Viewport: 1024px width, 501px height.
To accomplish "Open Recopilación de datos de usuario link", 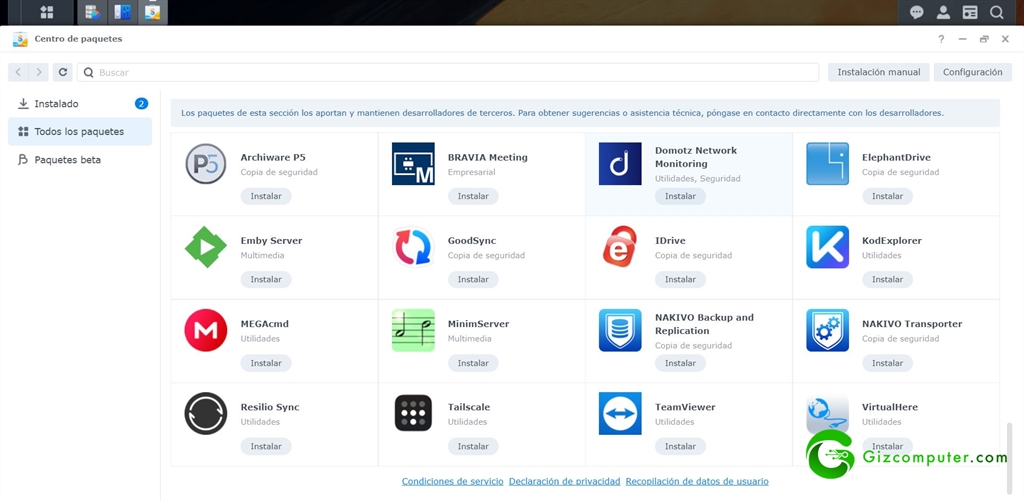I will tap(697, 481).
